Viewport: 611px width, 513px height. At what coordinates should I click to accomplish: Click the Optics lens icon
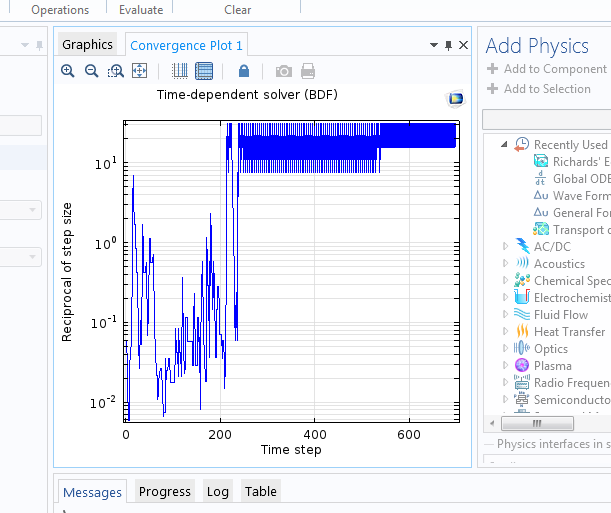(522, 348)
